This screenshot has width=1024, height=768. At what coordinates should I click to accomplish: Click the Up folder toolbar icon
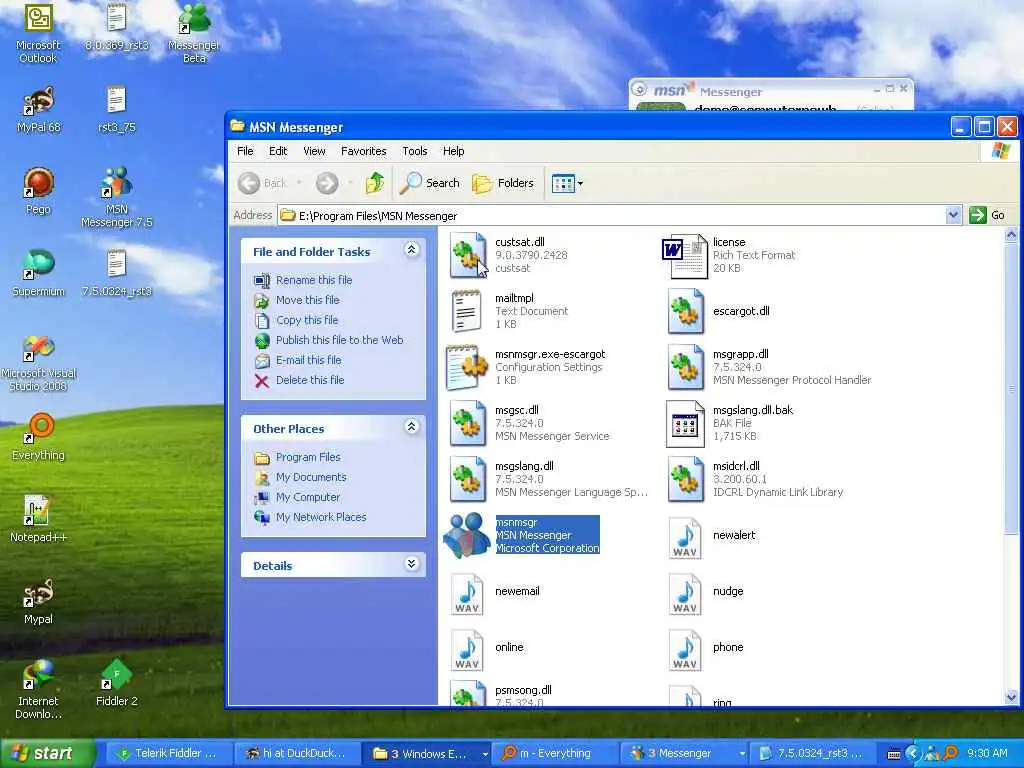point(375,183)
